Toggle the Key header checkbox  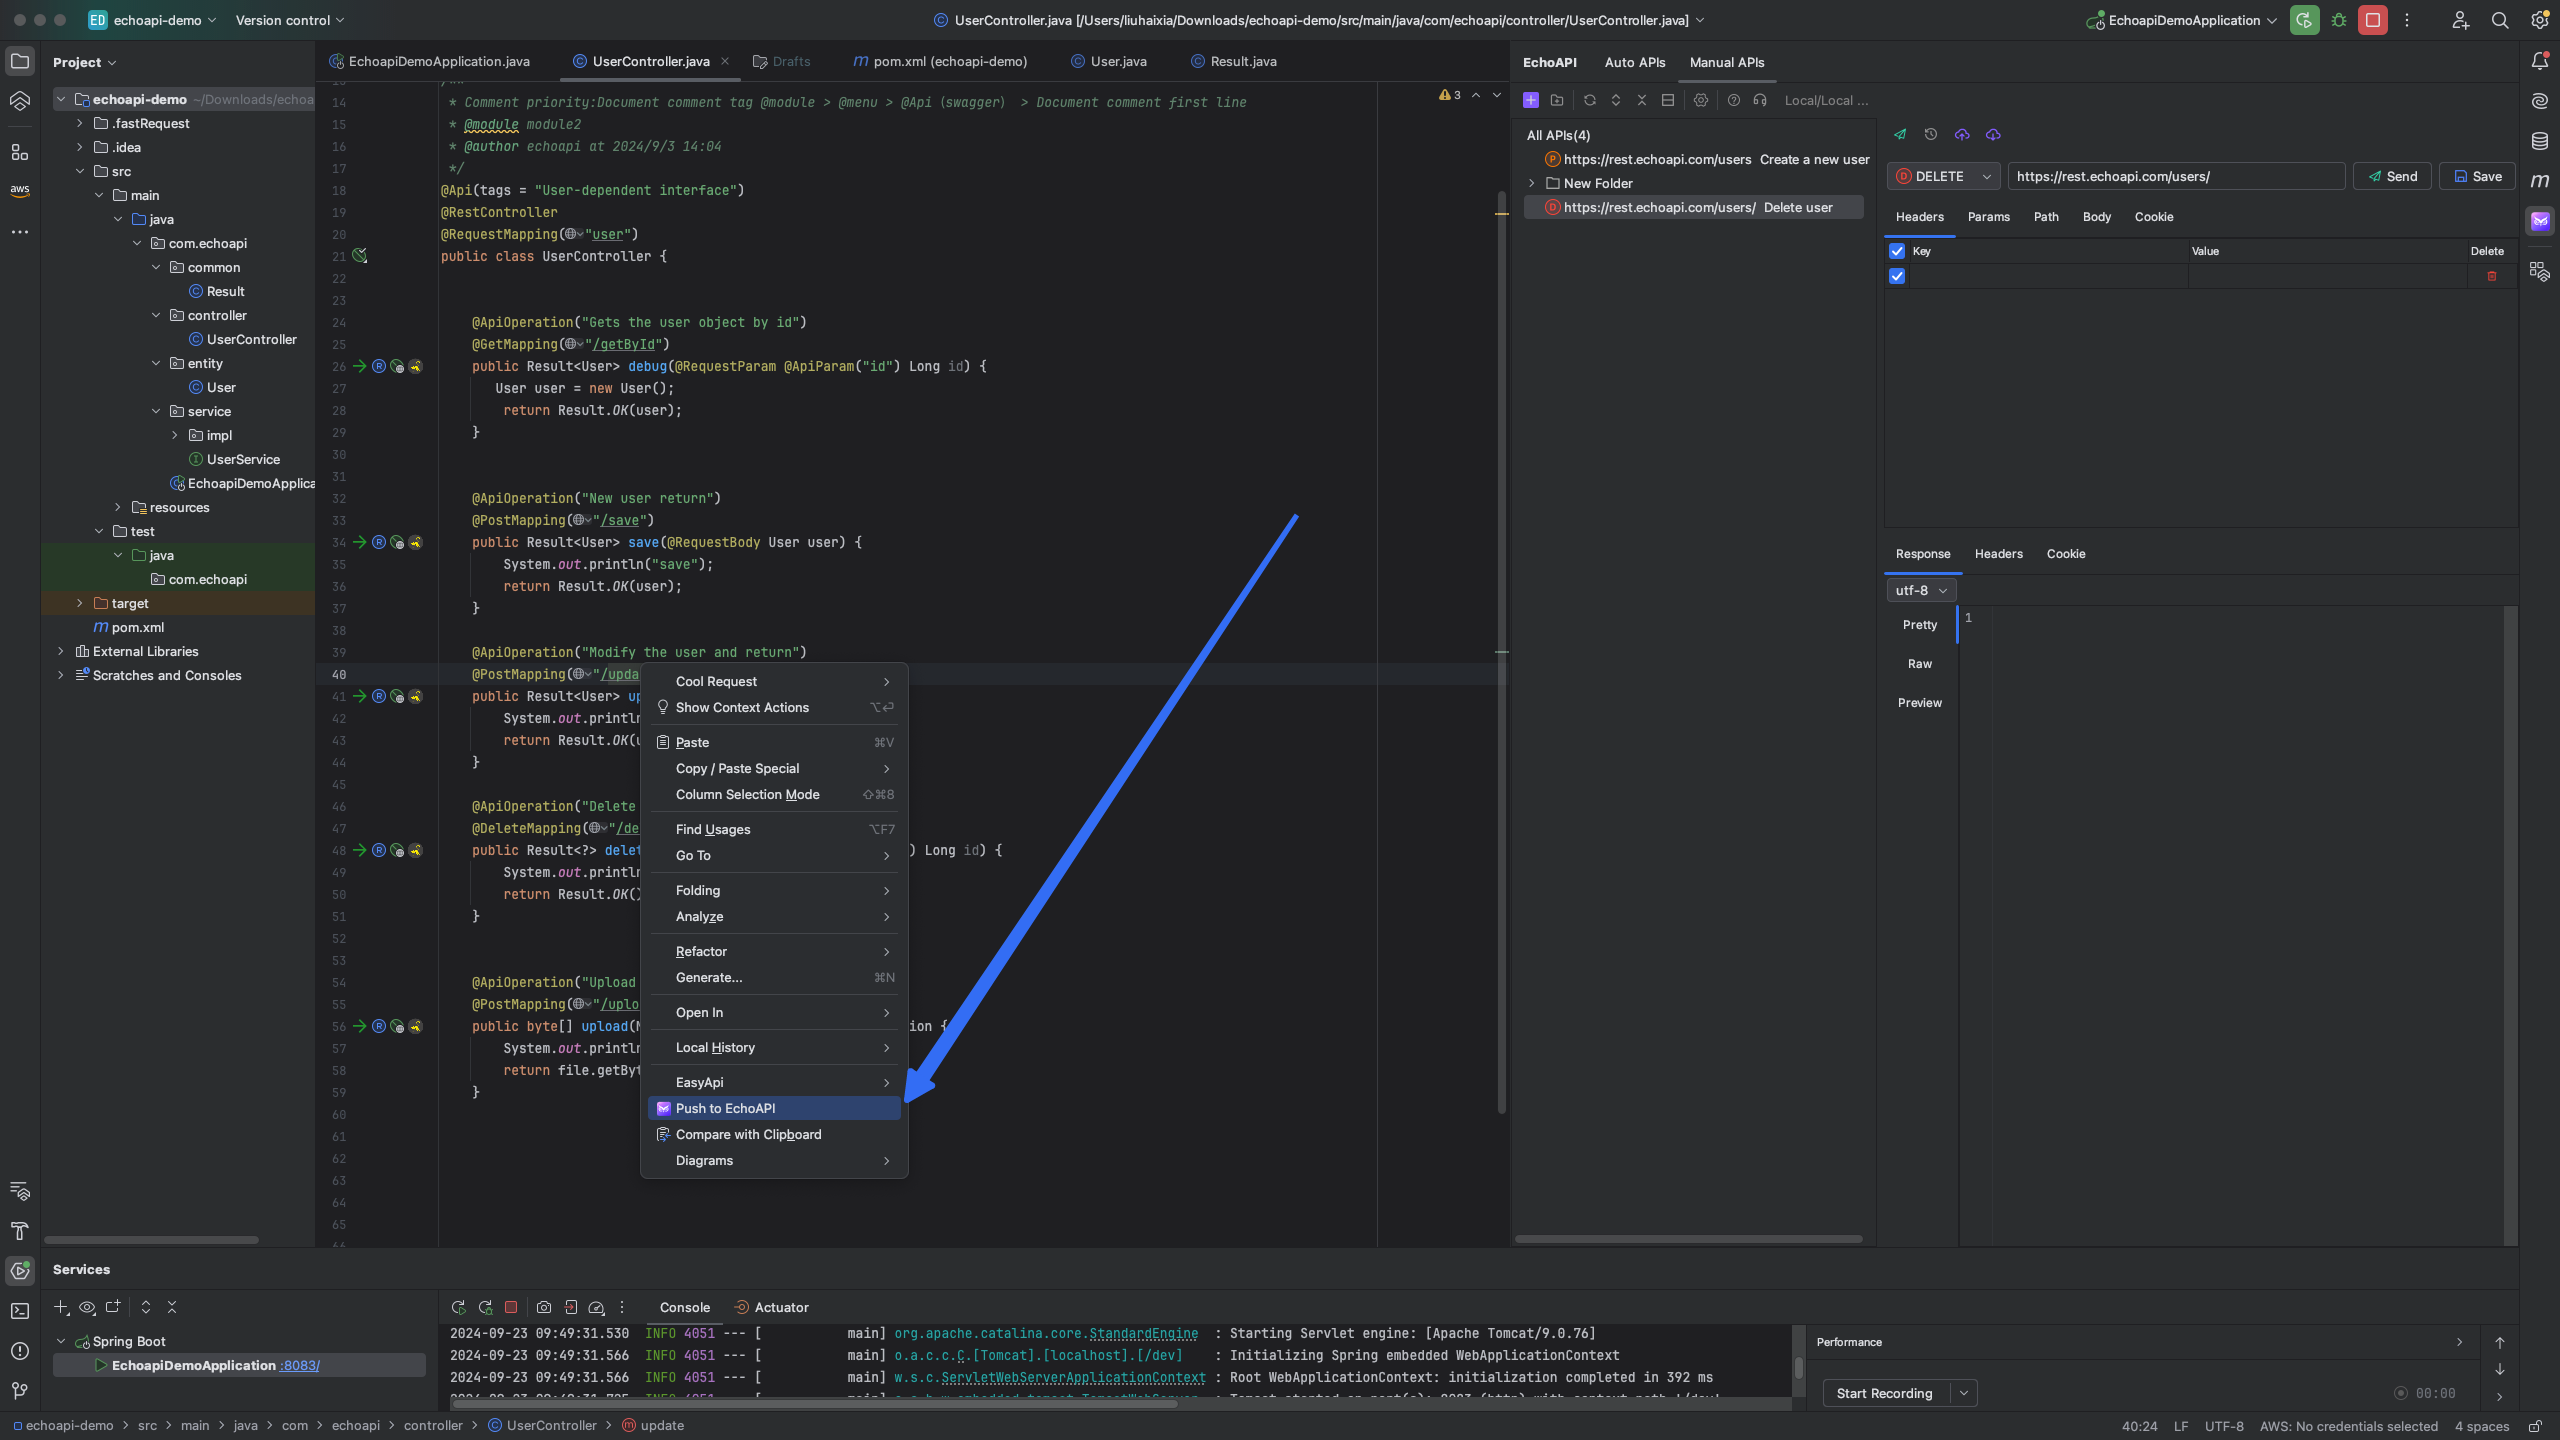click(x=1897, y=251)
